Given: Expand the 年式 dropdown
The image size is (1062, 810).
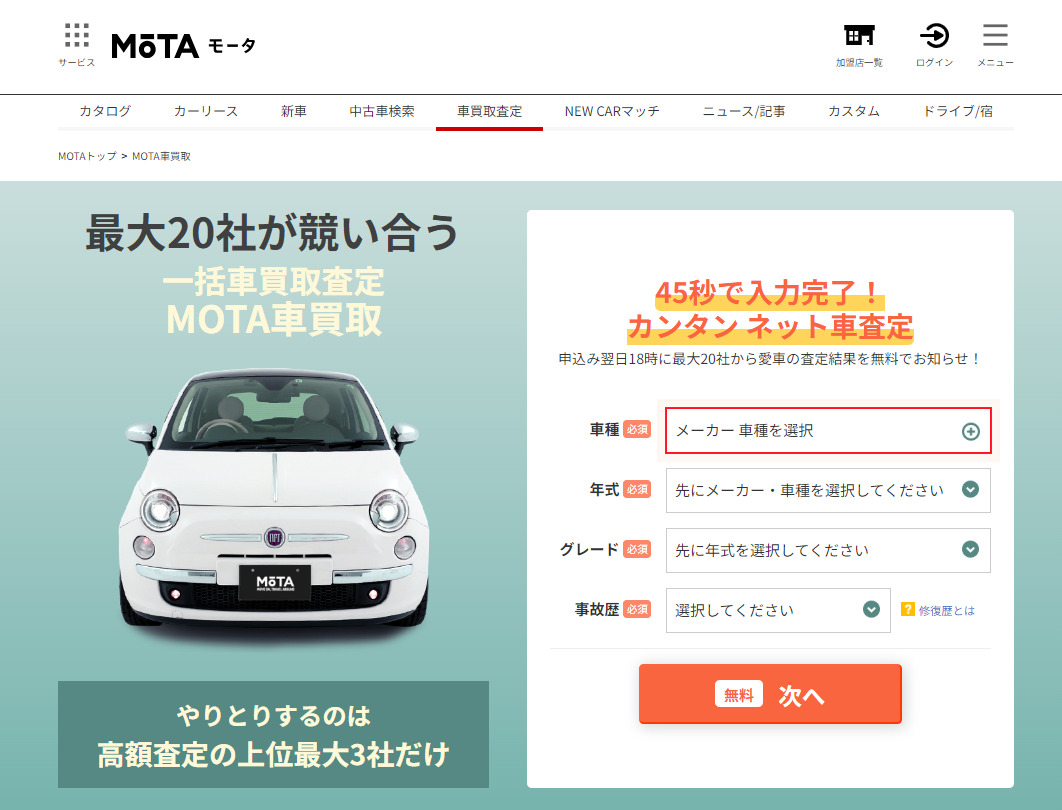Looking at the screenshot, I should point(828,490).
